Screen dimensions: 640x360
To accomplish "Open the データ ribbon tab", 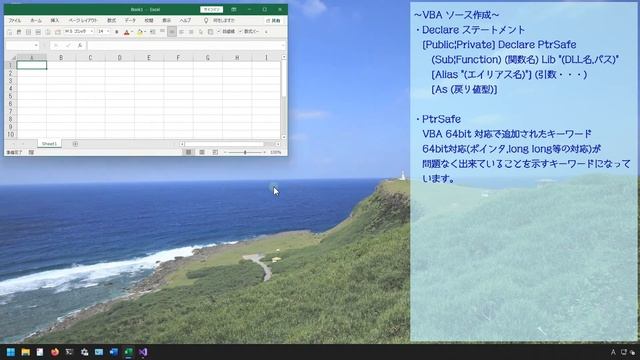I will 130,20.
